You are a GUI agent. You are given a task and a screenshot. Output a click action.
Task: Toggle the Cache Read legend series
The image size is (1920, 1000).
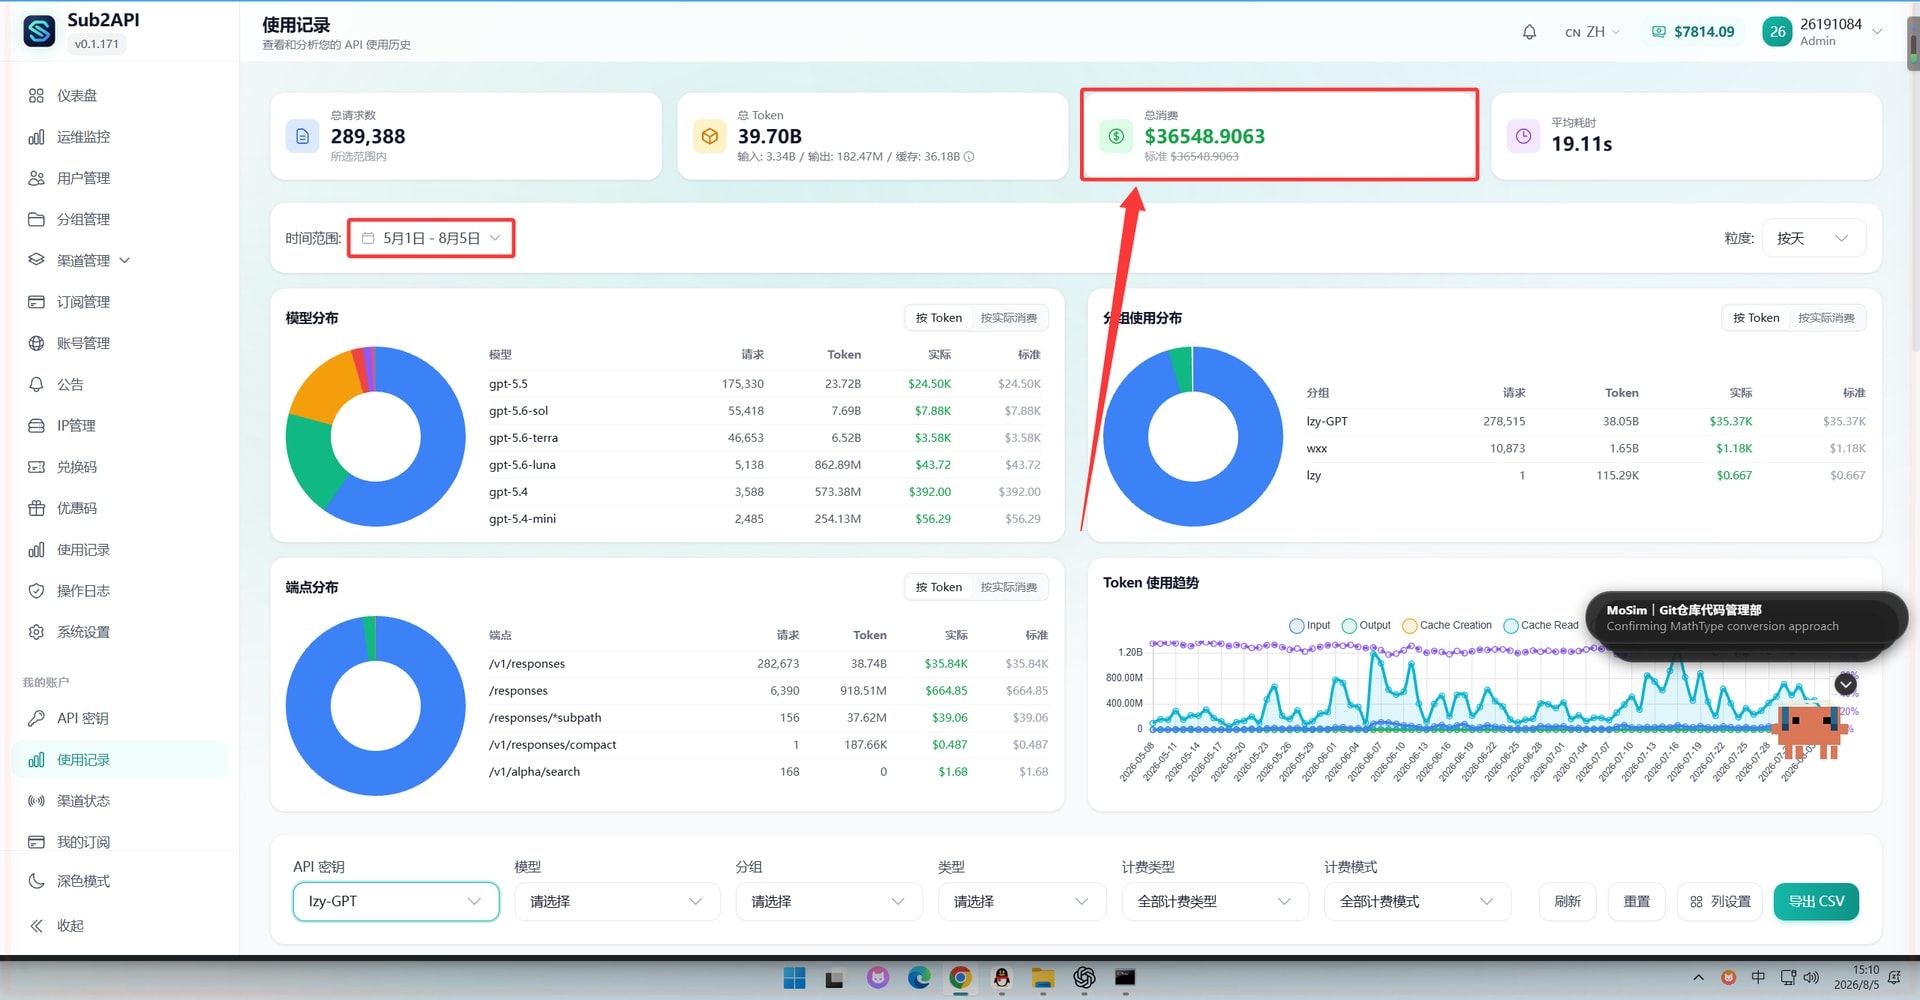(x=1541, y=626)
